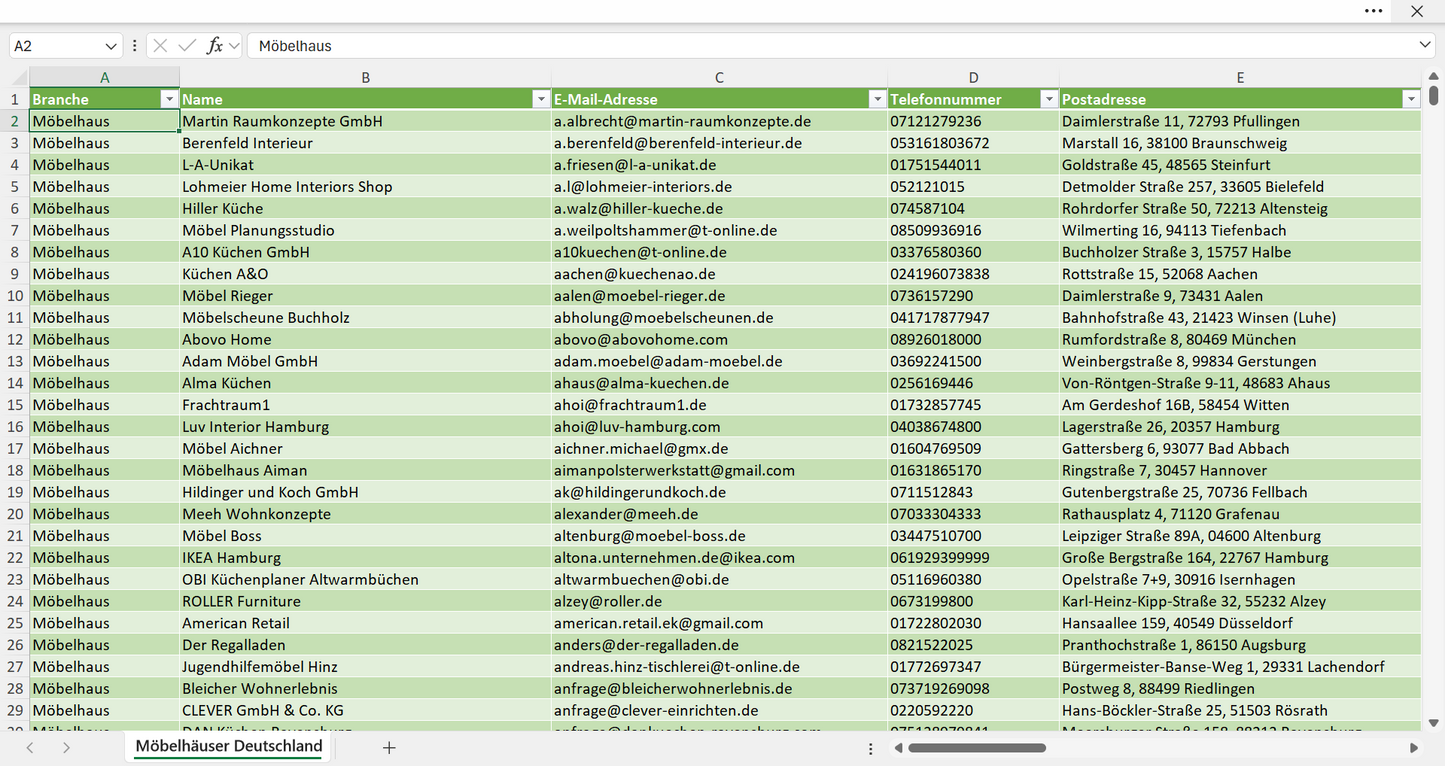This screenshot has width=1445, height=766.
Task: Click horizontal scrollbar right arrow
Action: coord(1414,748)
